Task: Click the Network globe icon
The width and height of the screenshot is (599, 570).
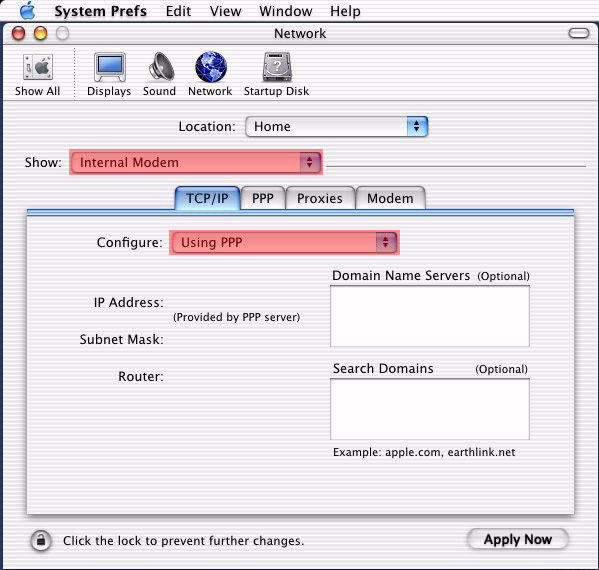Action: (x=210, y=67)
